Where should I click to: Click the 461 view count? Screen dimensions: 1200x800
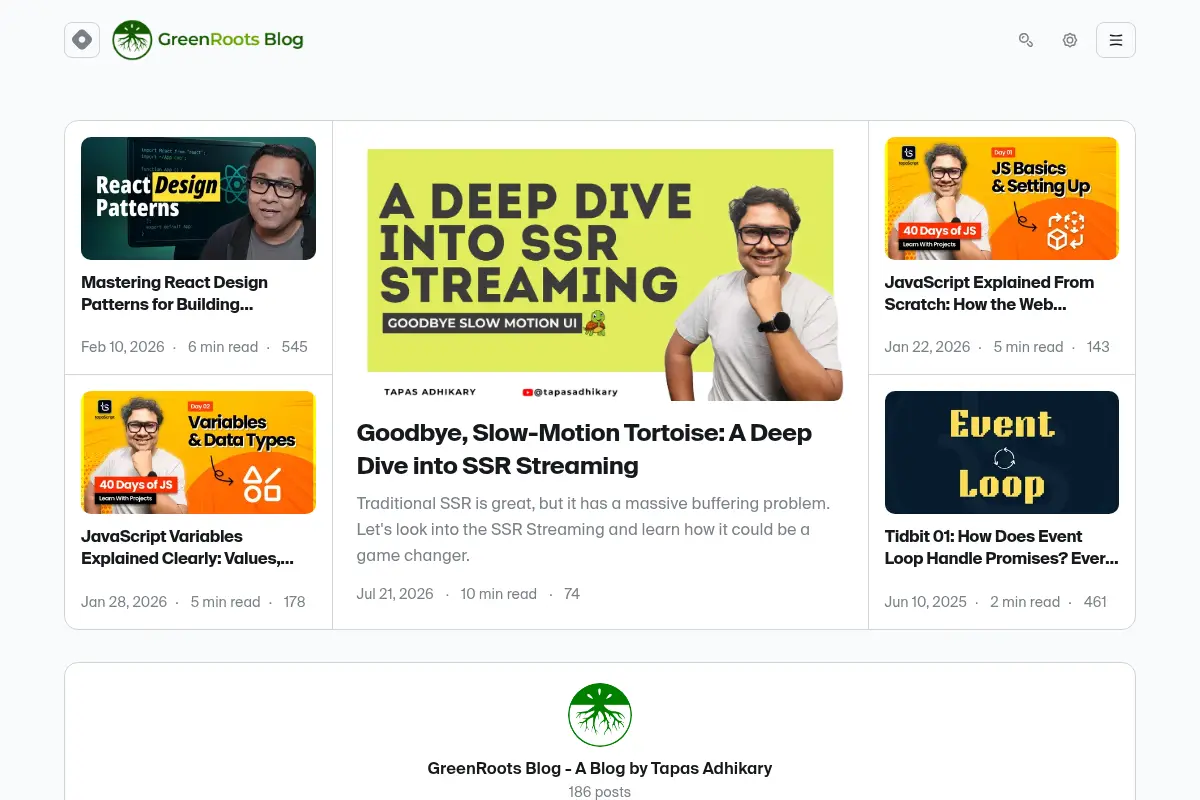(x=1095, y=602)
